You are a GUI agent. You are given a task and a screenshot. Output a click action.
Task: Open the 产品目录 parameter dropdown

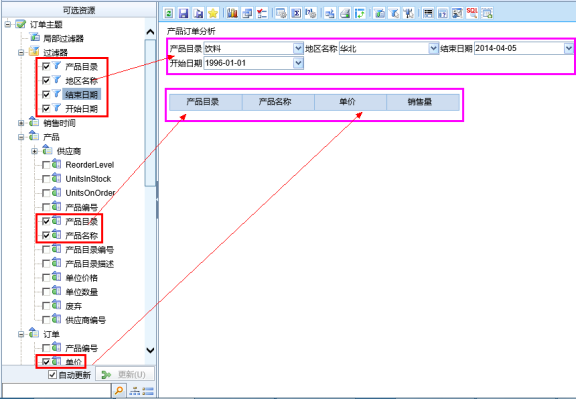[298, 48]
